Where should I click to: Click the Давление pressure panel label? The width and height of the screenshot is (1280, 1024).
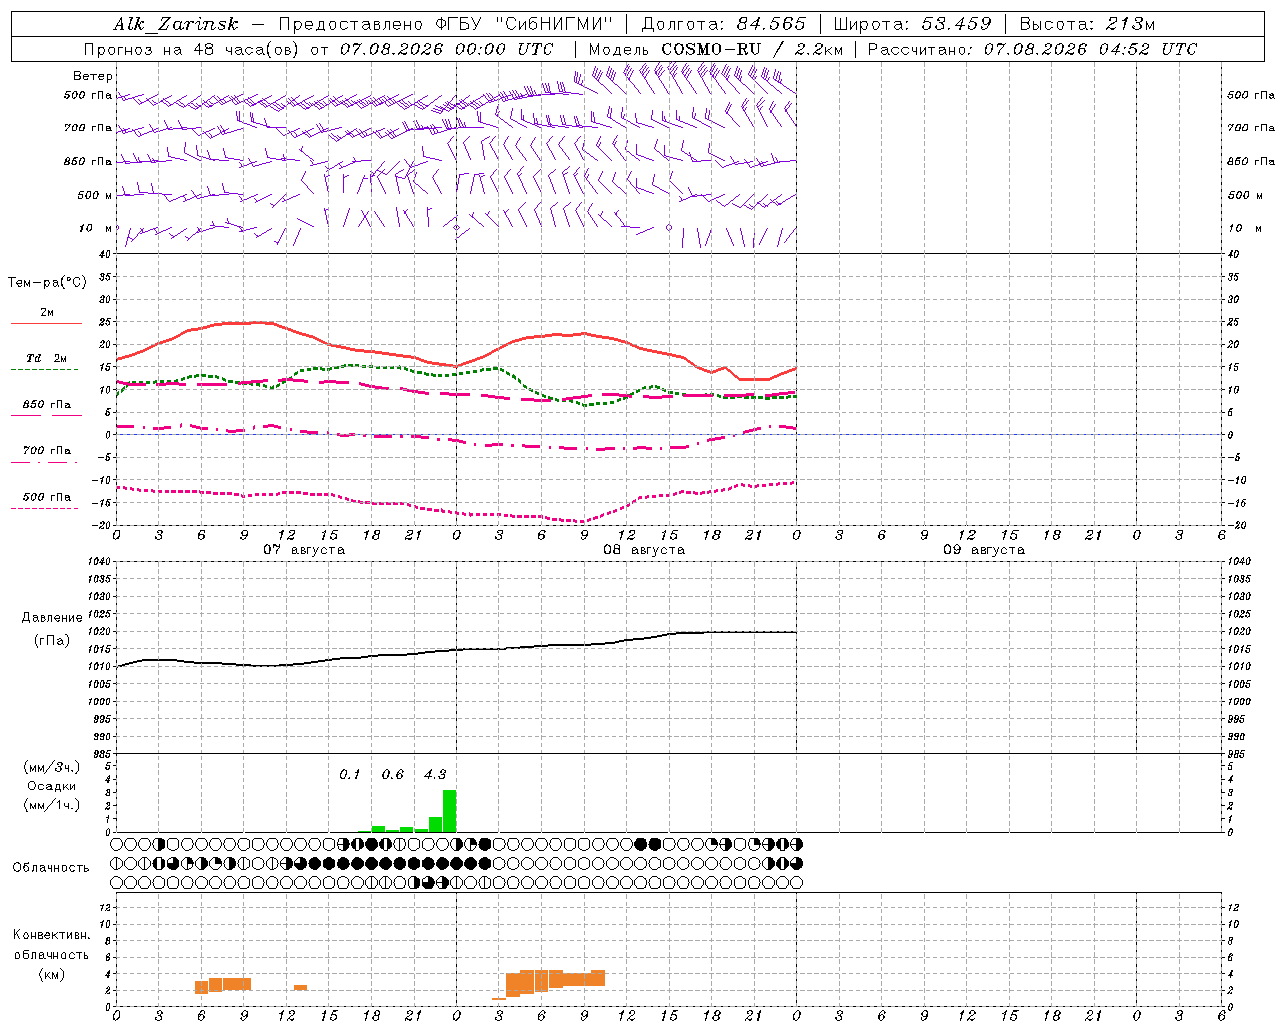click(52, 618)
